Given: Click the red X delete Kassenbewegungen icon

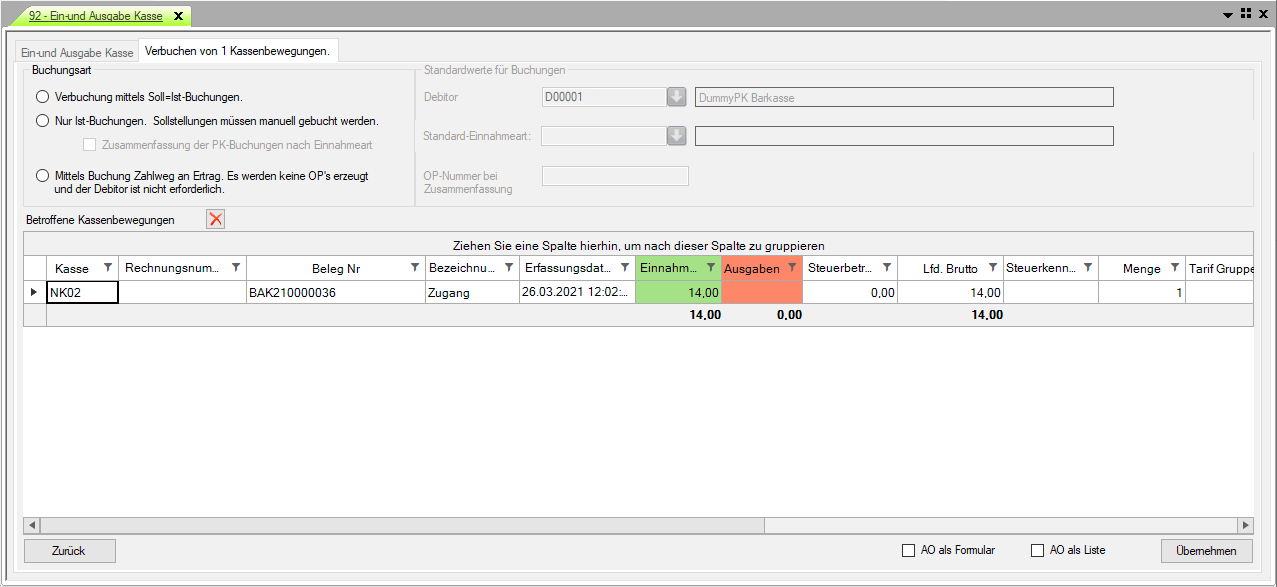Looking at the screenshot, I should [215, 220].
